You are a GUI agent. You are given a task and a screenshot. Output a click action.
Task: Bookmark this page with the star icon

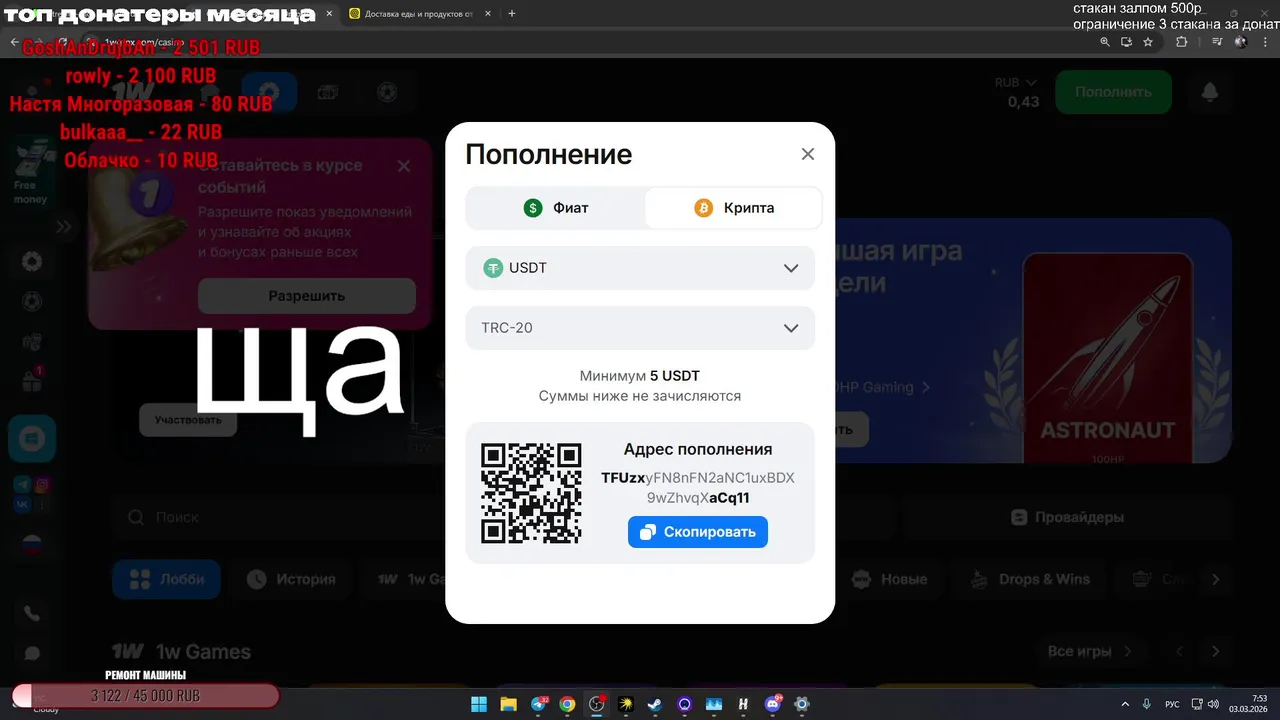pos(1148,42)
